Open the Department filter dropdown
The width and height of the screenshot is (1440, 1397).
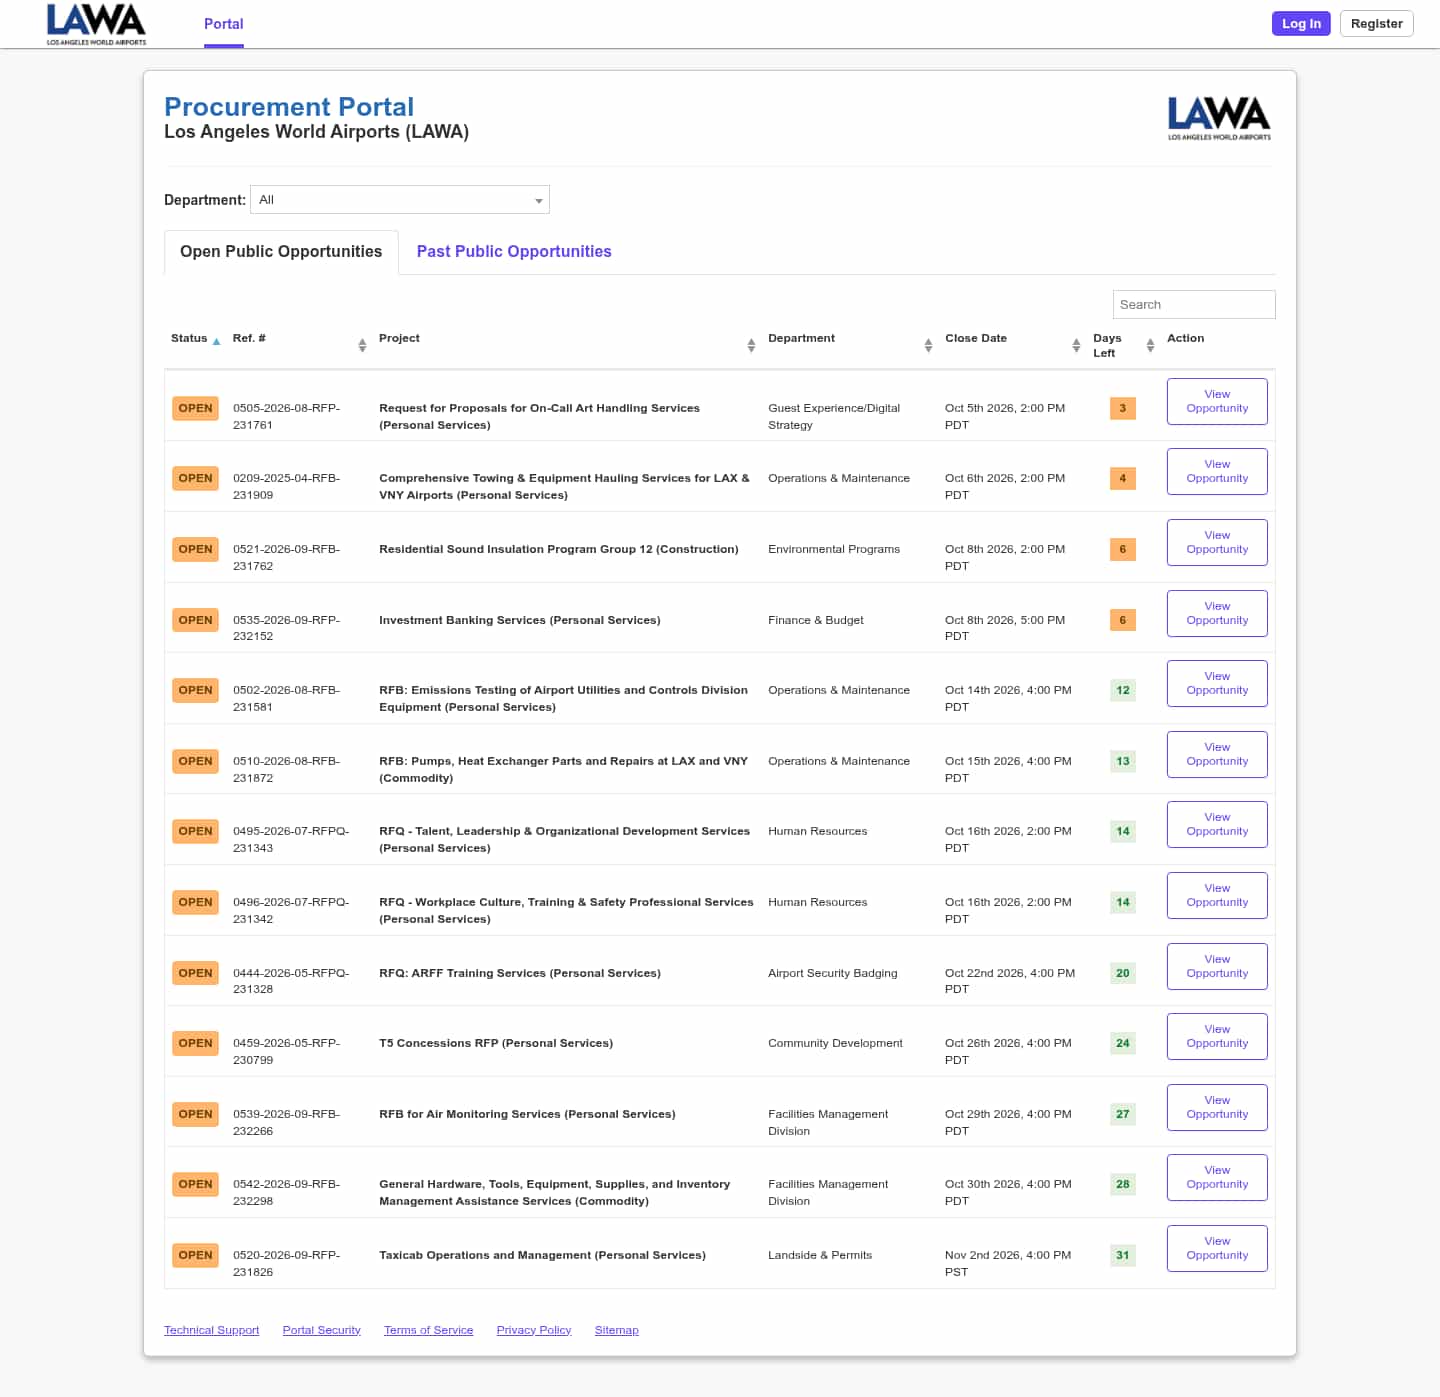400,200
